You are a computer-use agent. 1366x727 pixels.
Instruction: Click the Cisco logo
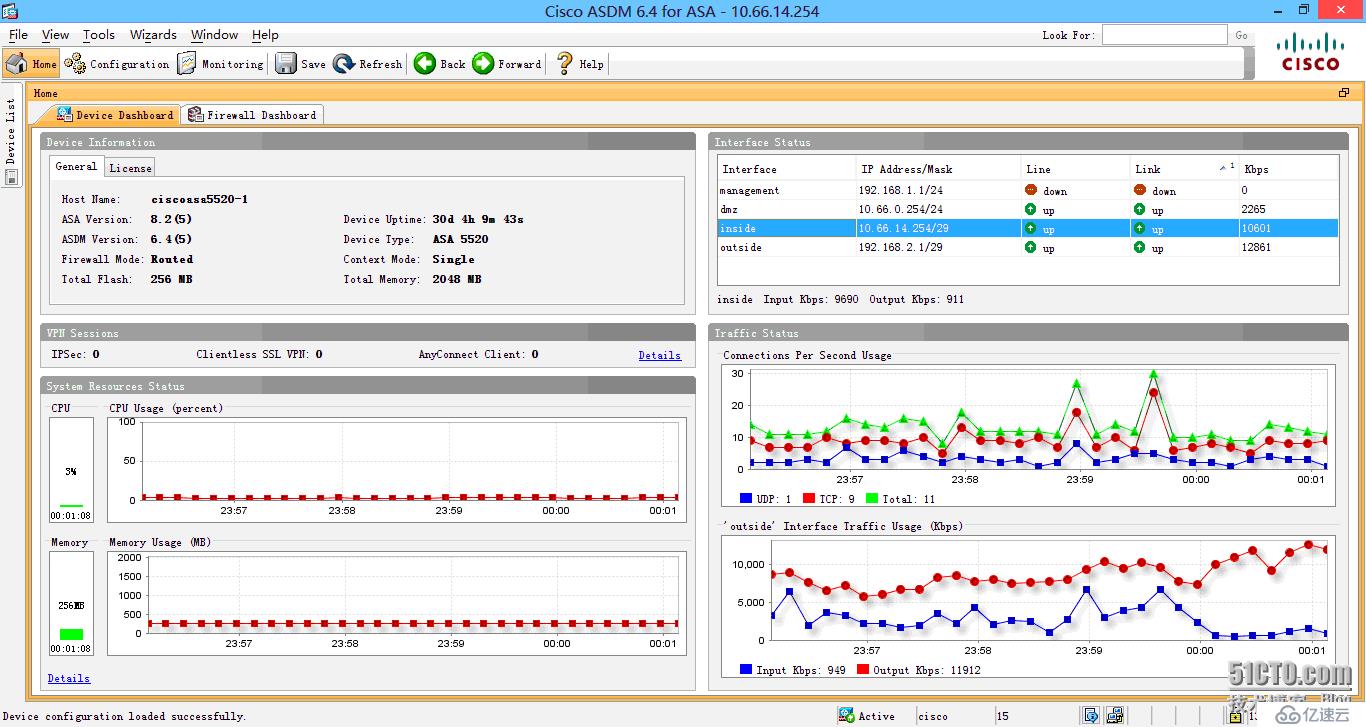tap(1311, 52)
